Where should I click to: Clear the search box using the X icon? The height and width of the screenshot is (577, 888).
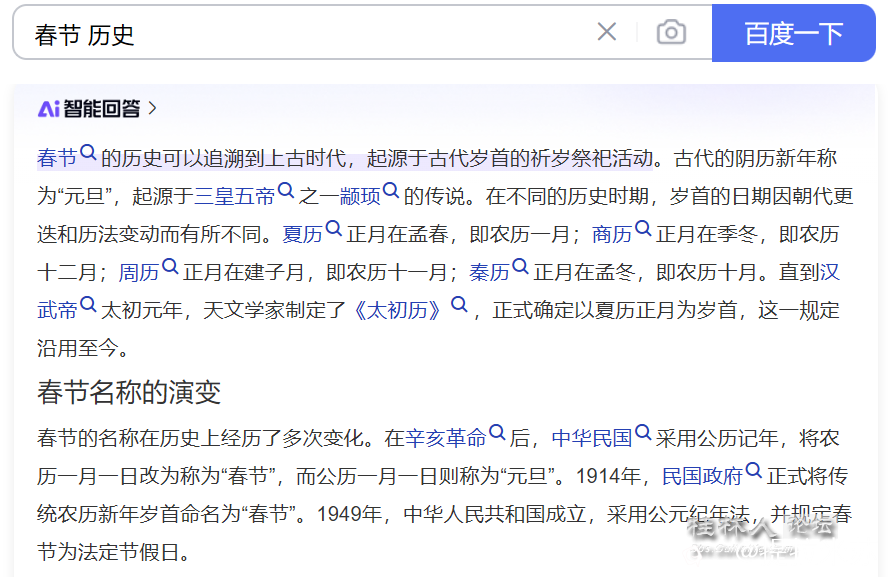[607, 32]
